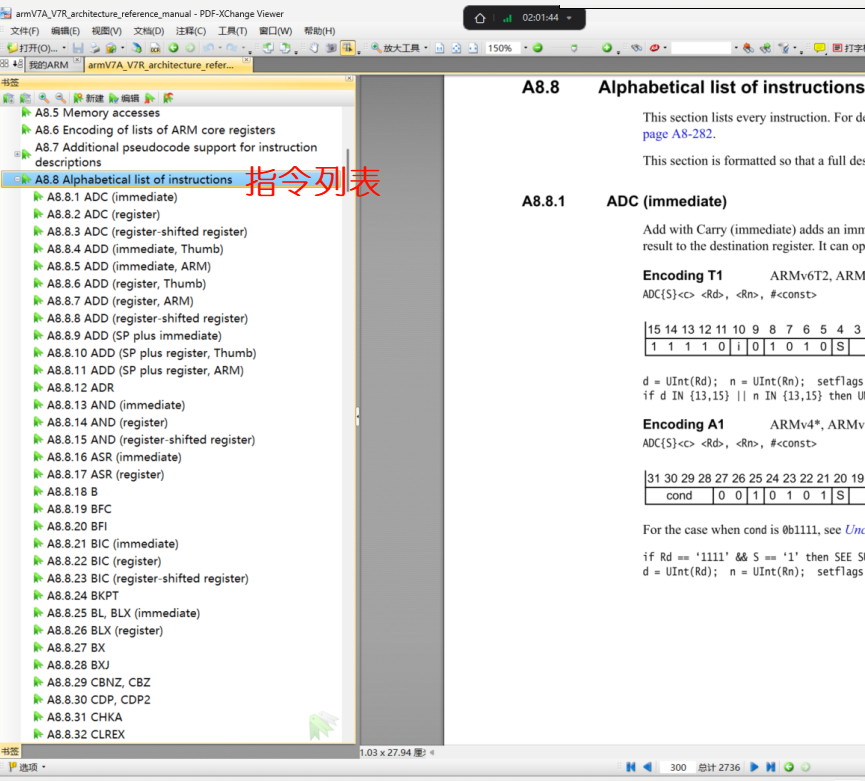Click the Save document icon

point(78,48)
